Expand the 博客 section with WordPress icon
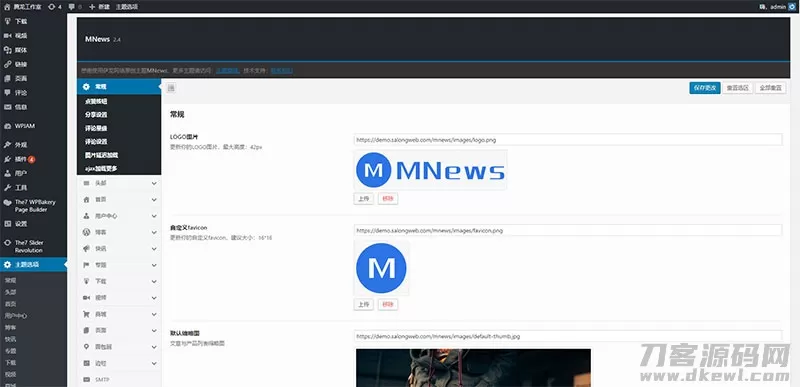Screen dimensions: 800x387 coord(119,232)
